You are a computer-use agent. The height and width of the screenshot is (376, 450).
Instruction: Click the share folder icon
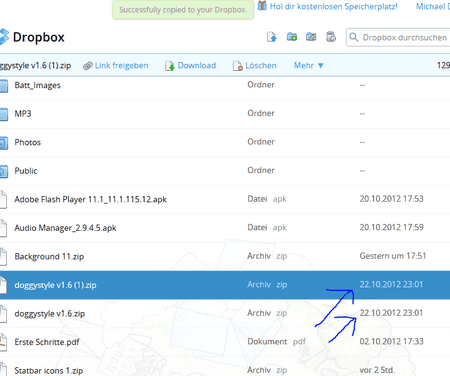(311, 37)
